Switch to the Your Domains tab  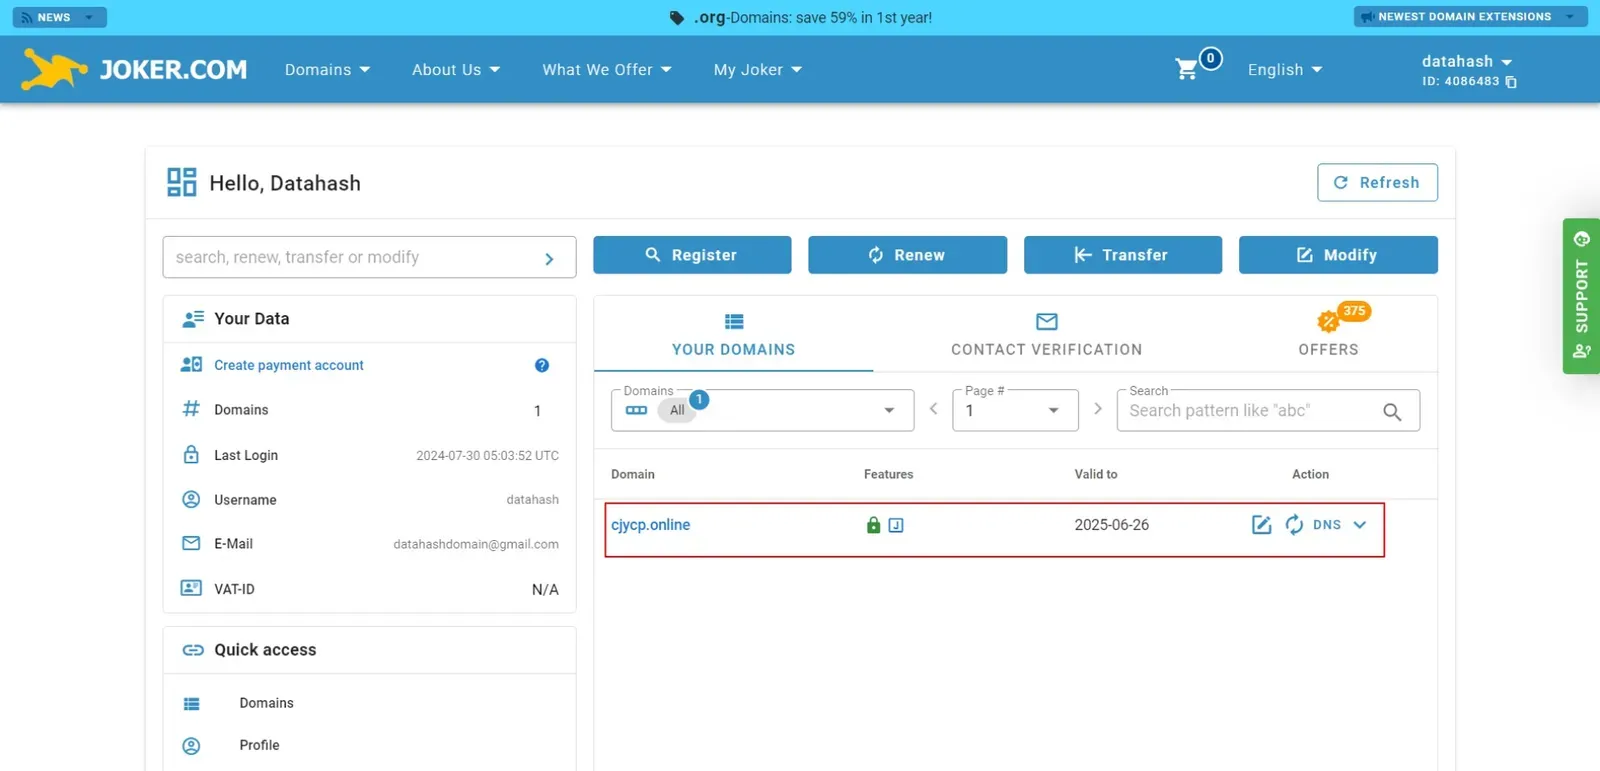[734, 335]
